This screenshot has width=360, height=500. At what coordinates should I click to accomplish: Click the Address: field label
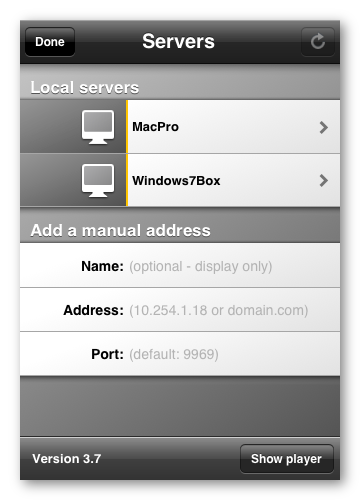tap(94, 310)
